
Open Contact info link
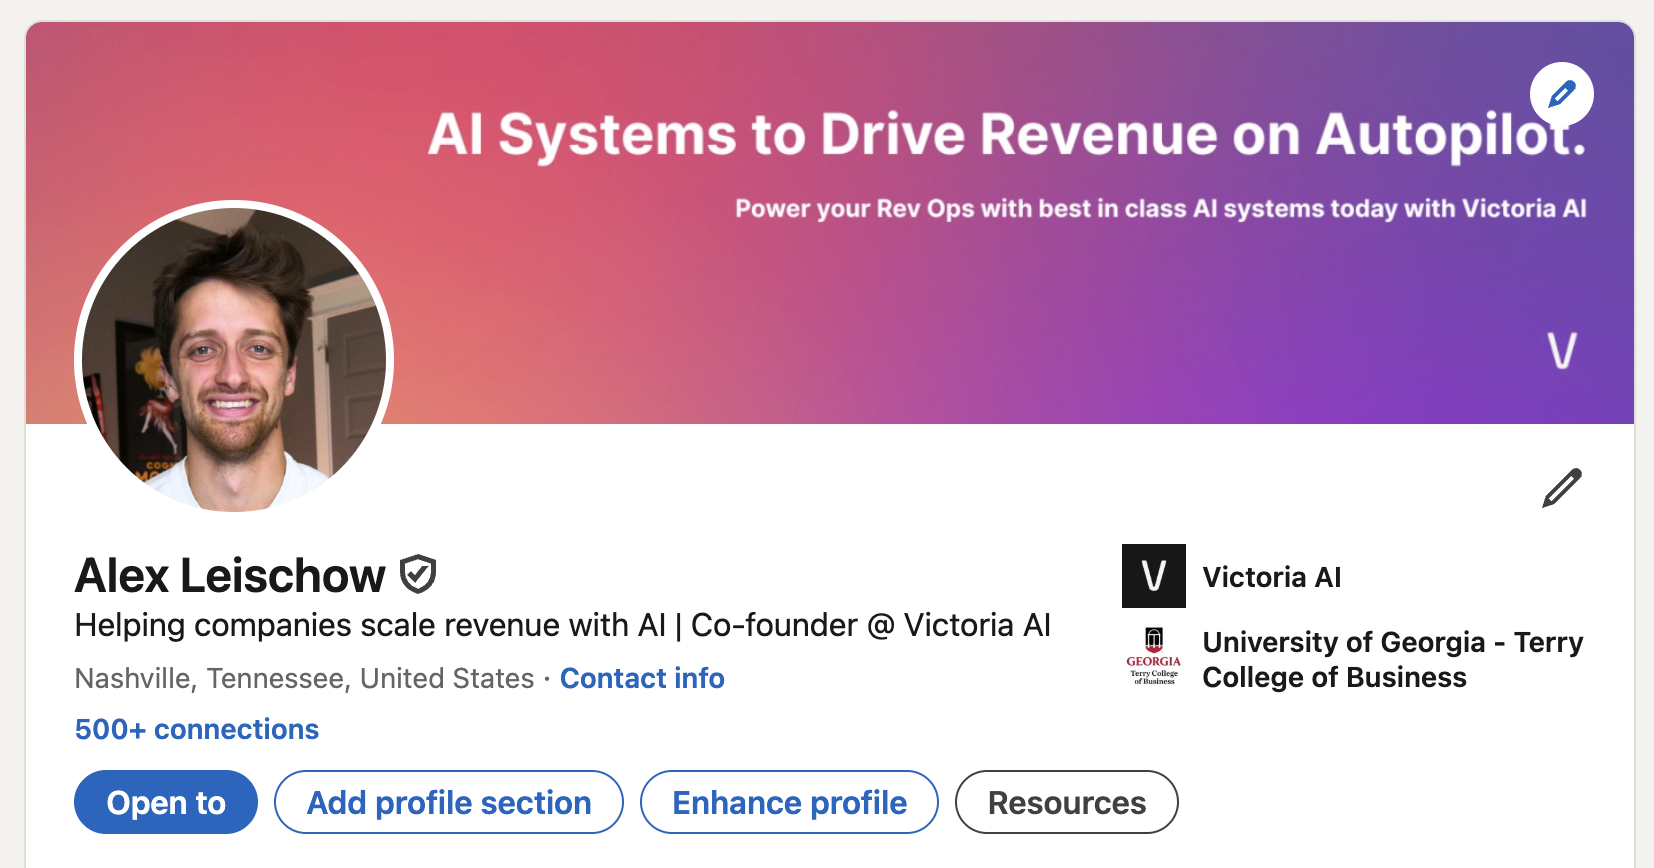[642, 678]
